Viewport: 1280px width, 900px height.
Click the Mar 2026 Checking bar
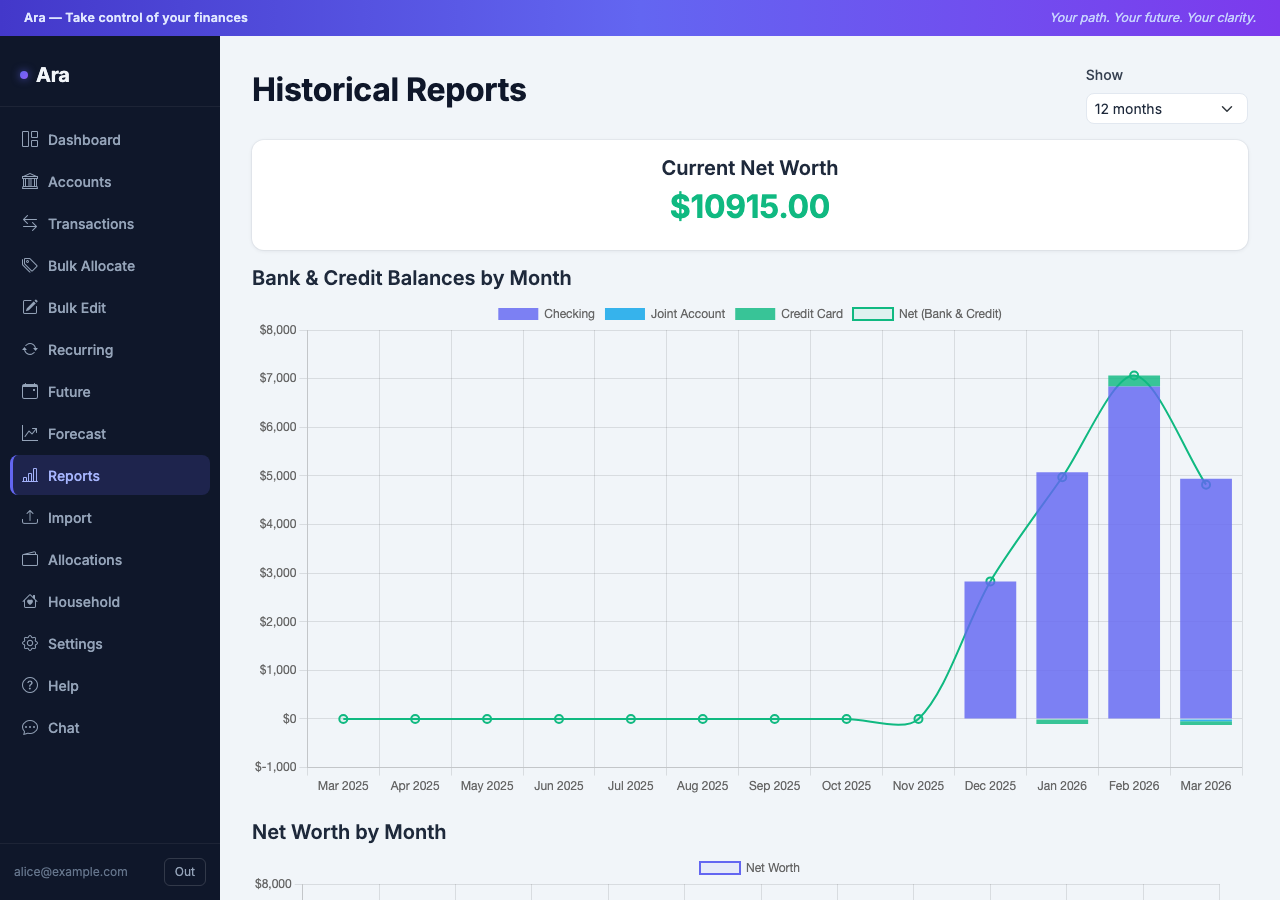tap(1206, 598)
